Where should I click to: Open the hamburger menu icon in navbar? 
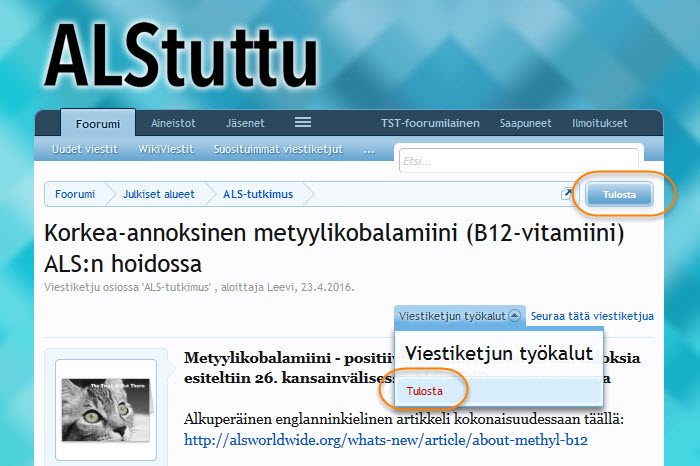303,123
